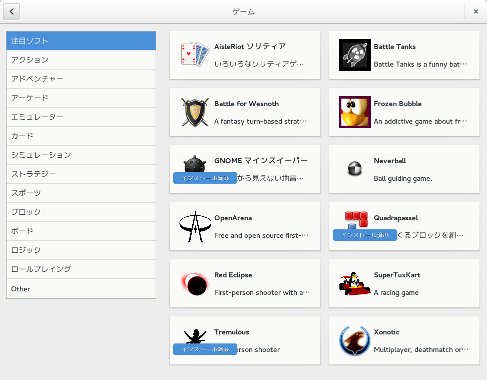Click the installed badge on Quadrapassel
Screen dimensions: 487x380
(365, 235)
